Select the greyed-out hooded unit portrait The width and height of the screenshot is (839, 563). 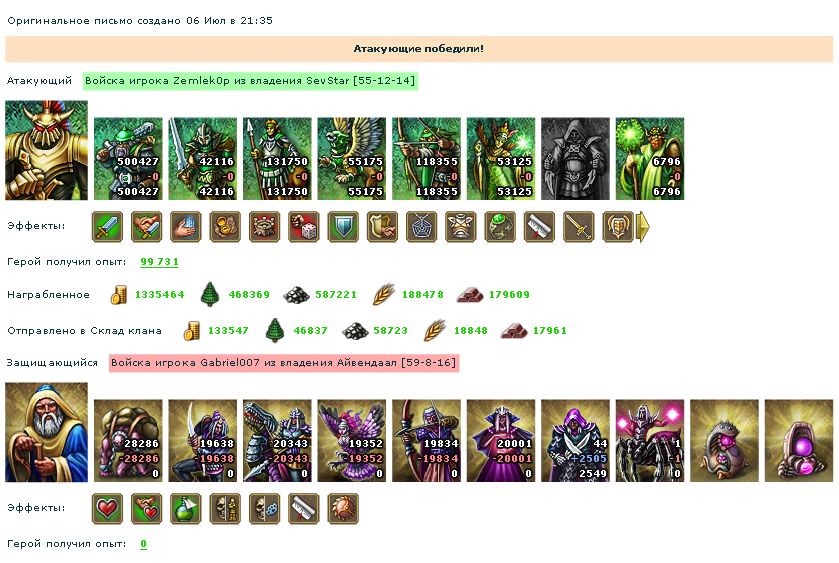(x=575, y=159)
